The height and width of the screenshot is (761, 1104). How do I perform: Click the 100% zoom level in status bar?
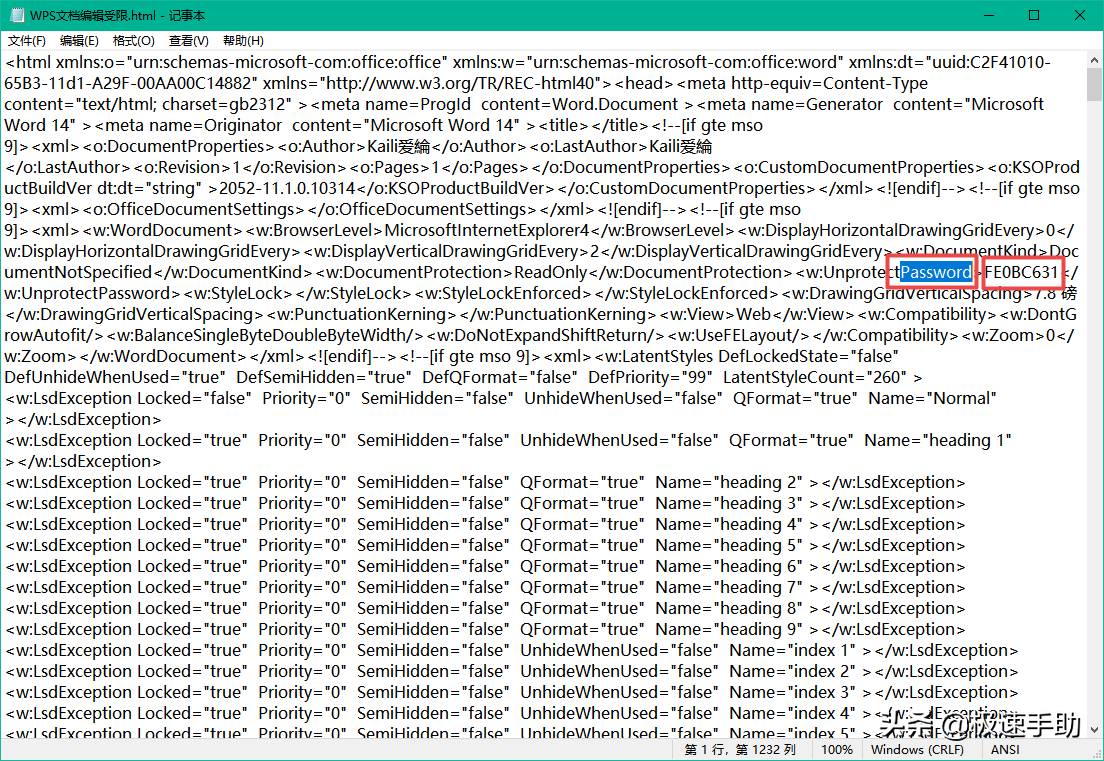point(837,749)
